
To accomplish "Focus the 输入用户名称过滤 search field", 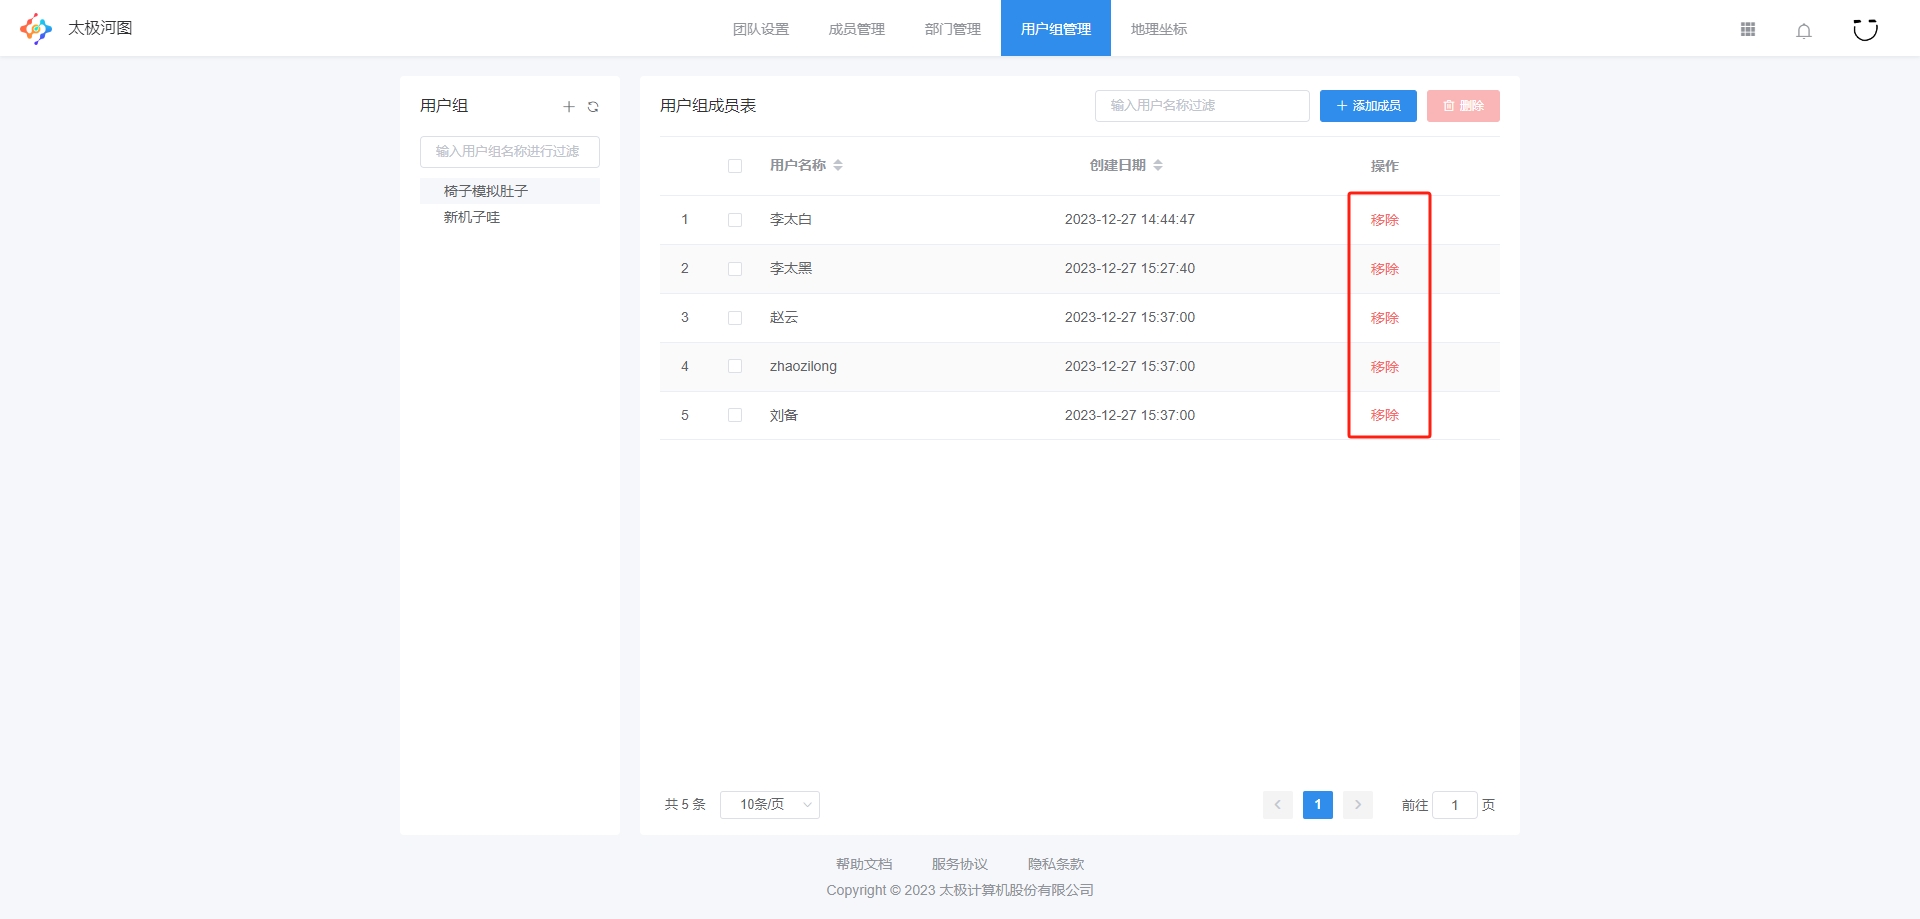I will 1202,106.
